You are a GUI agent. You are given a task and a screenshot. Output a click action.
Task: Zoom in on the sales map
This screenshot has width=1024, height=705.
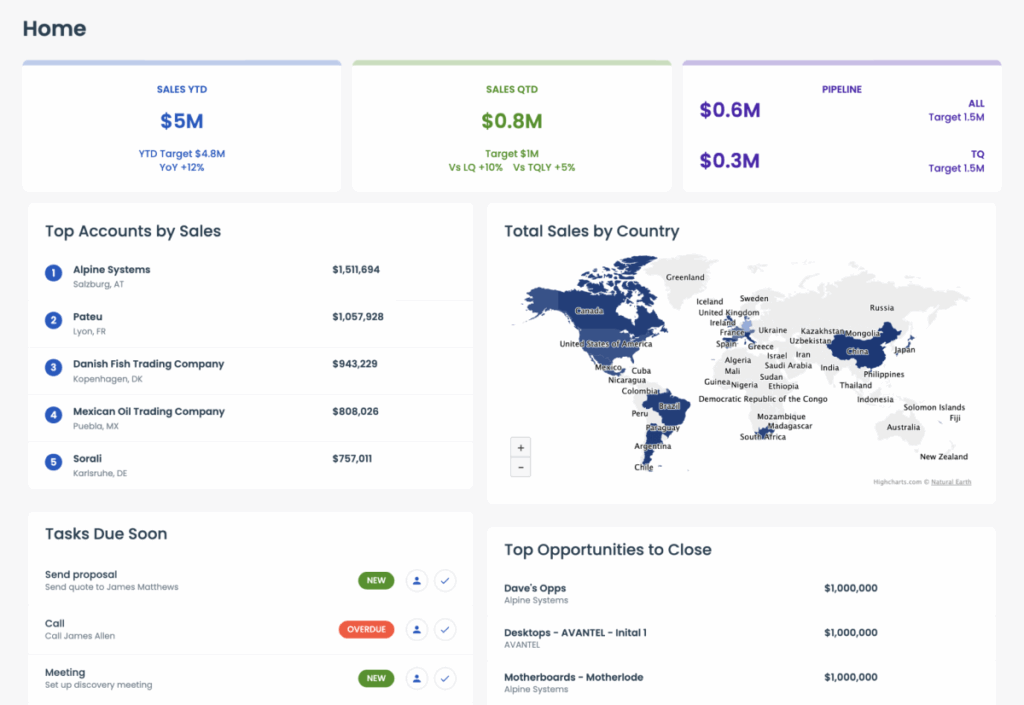520,448
